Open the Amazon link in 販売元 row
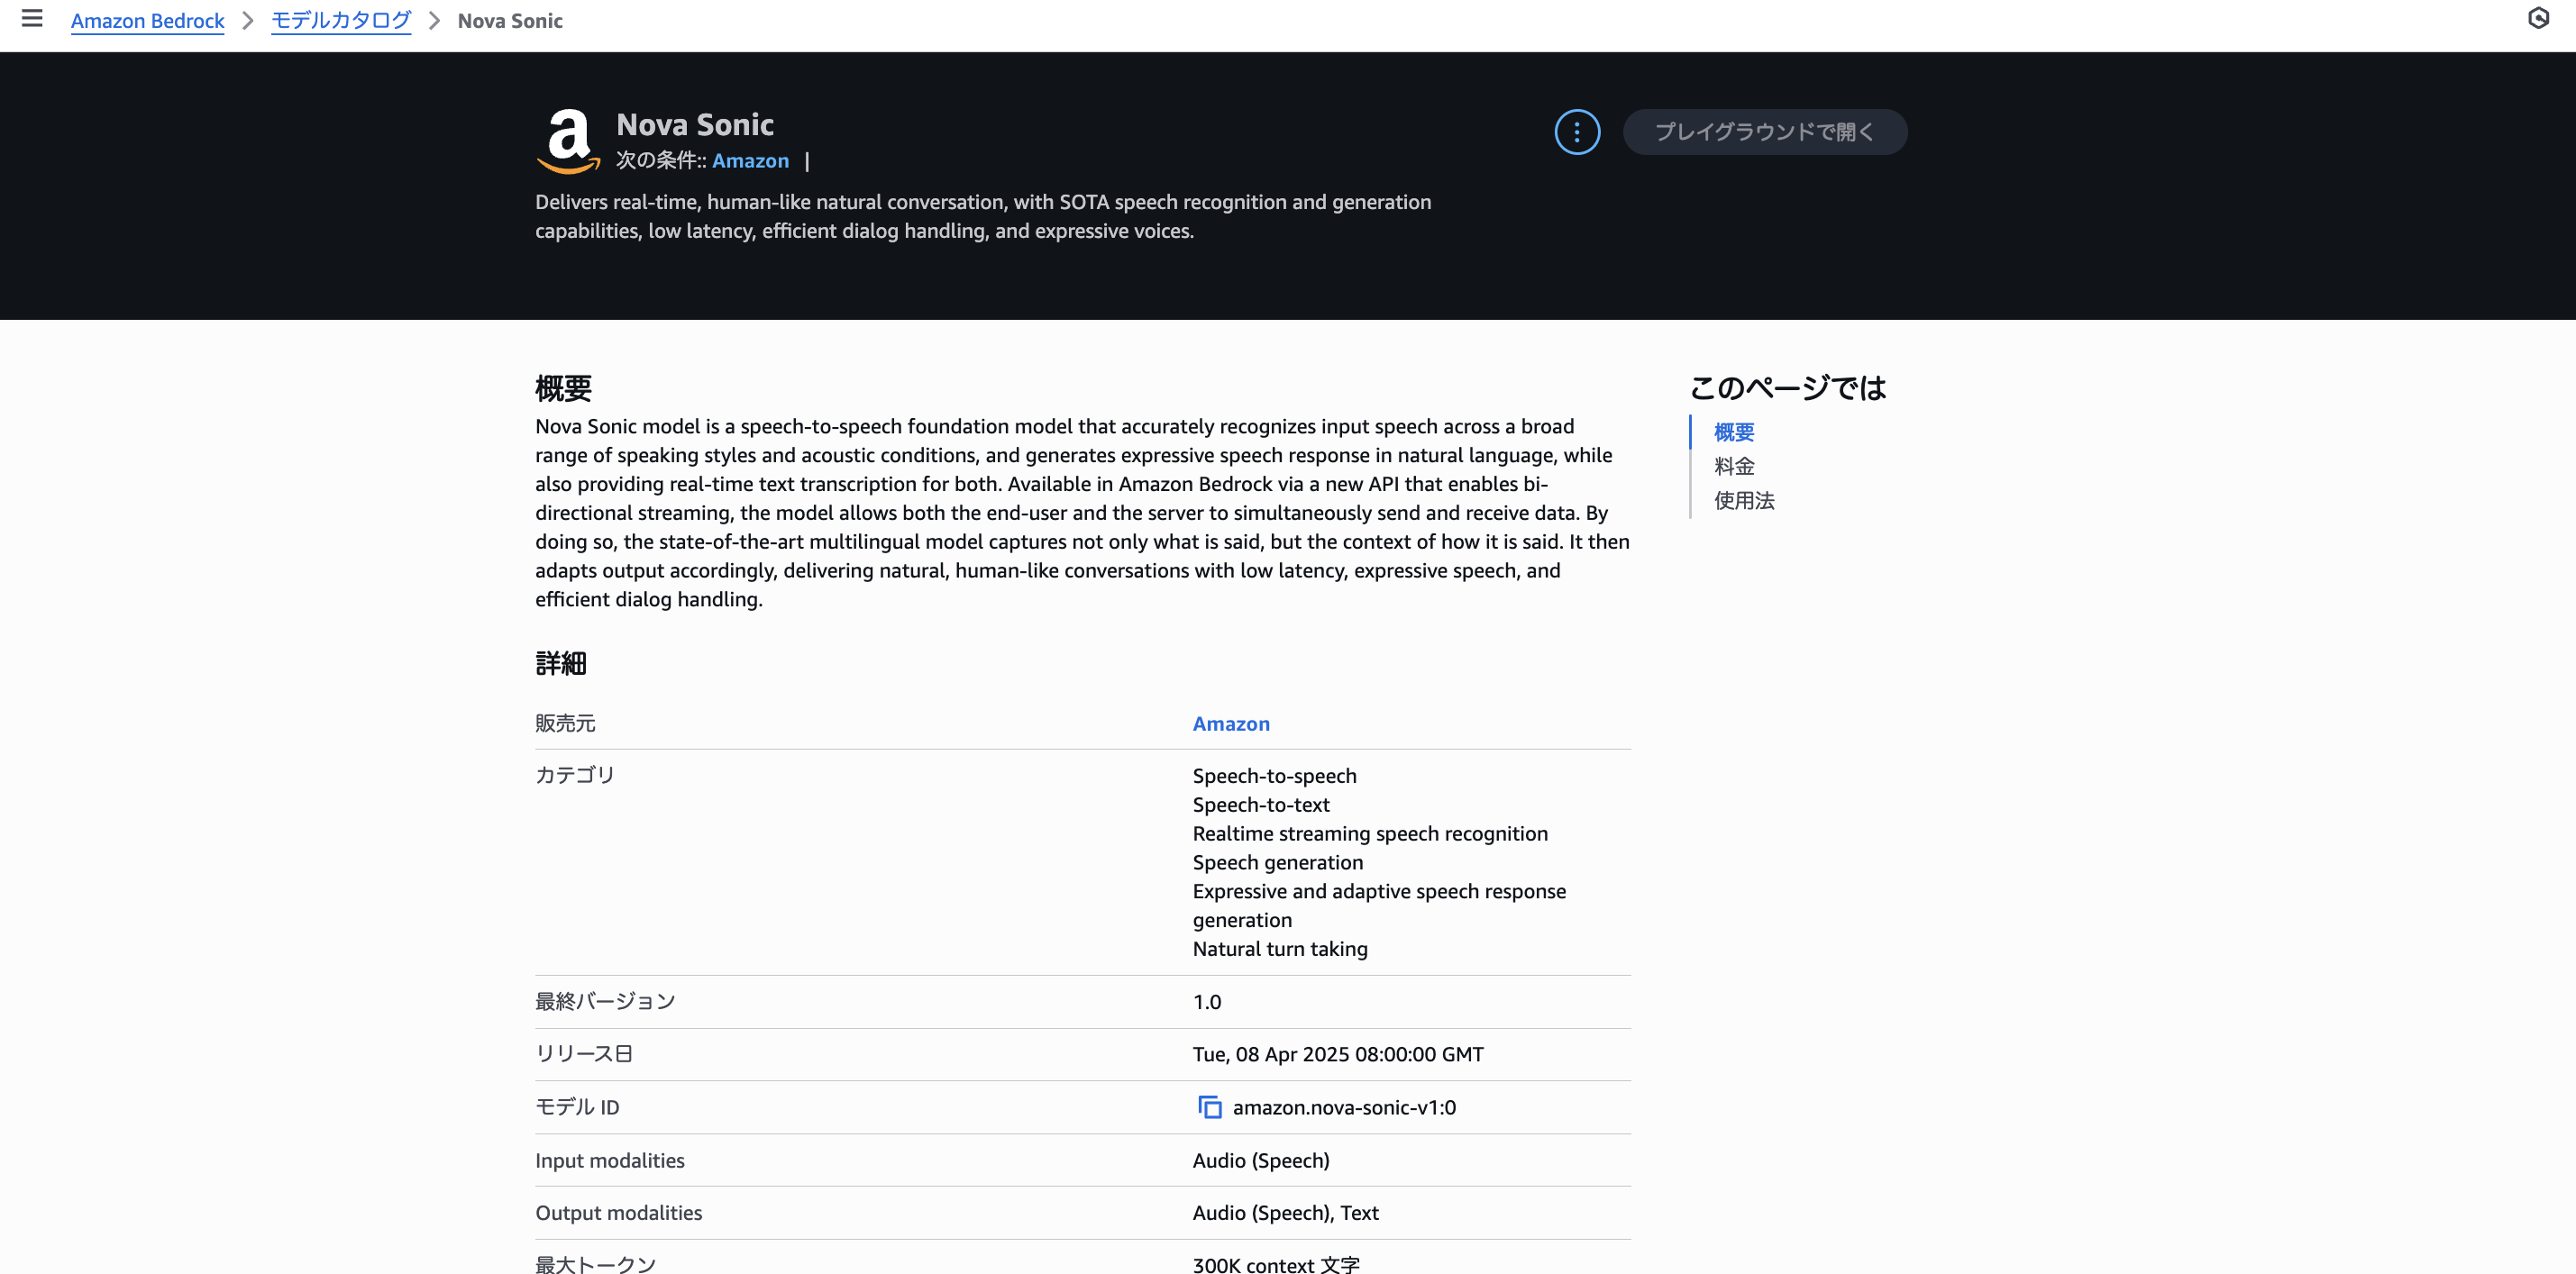Viewport: 2576px width, 1274px height. 1231,724
